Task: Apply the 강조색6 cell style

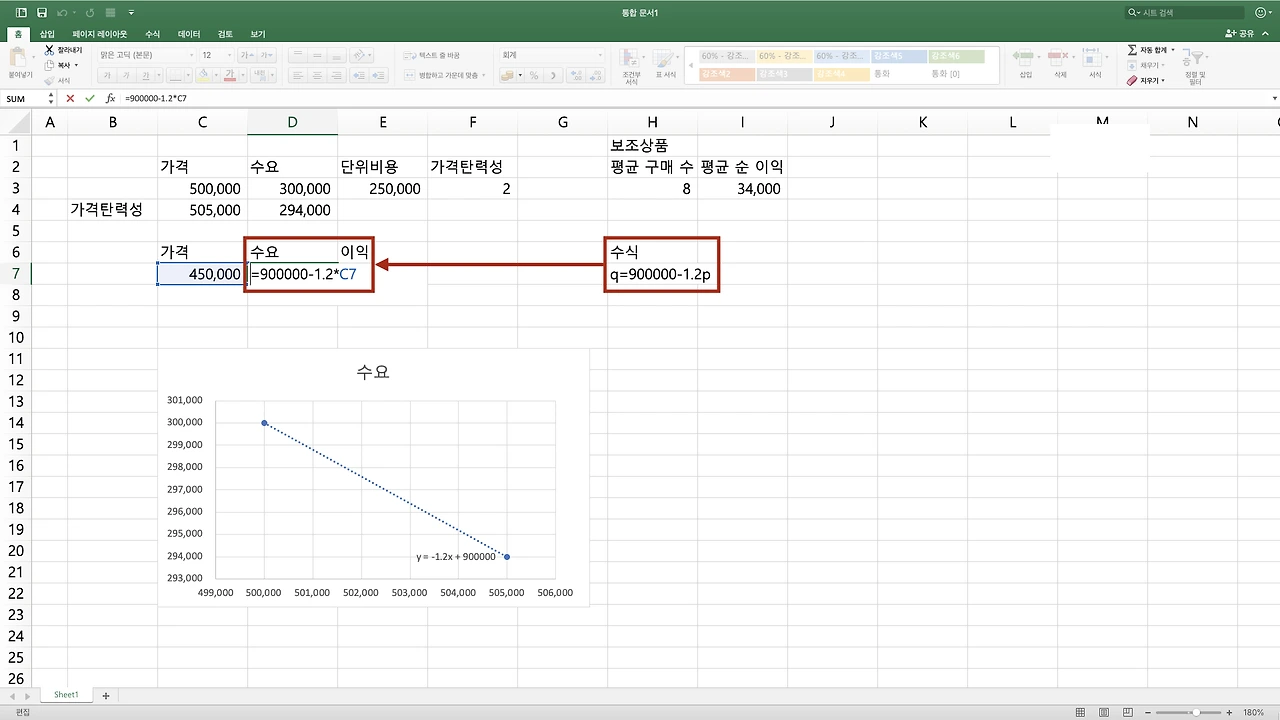Action: tap(956, 57)
